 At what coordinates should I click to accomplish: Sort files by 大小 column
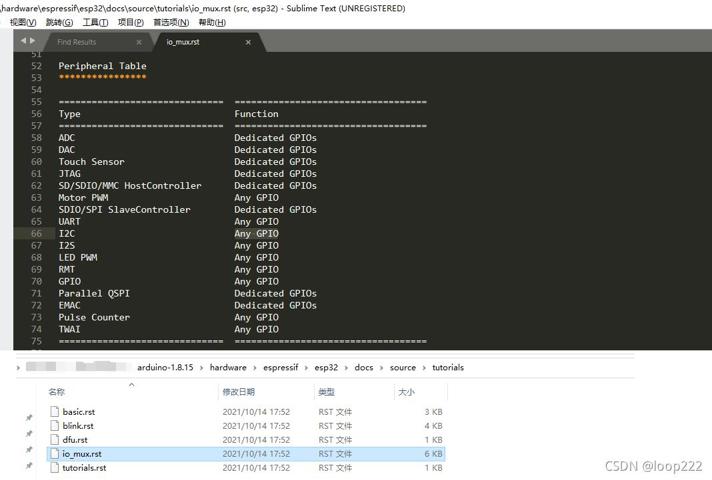tap(406, 392)
